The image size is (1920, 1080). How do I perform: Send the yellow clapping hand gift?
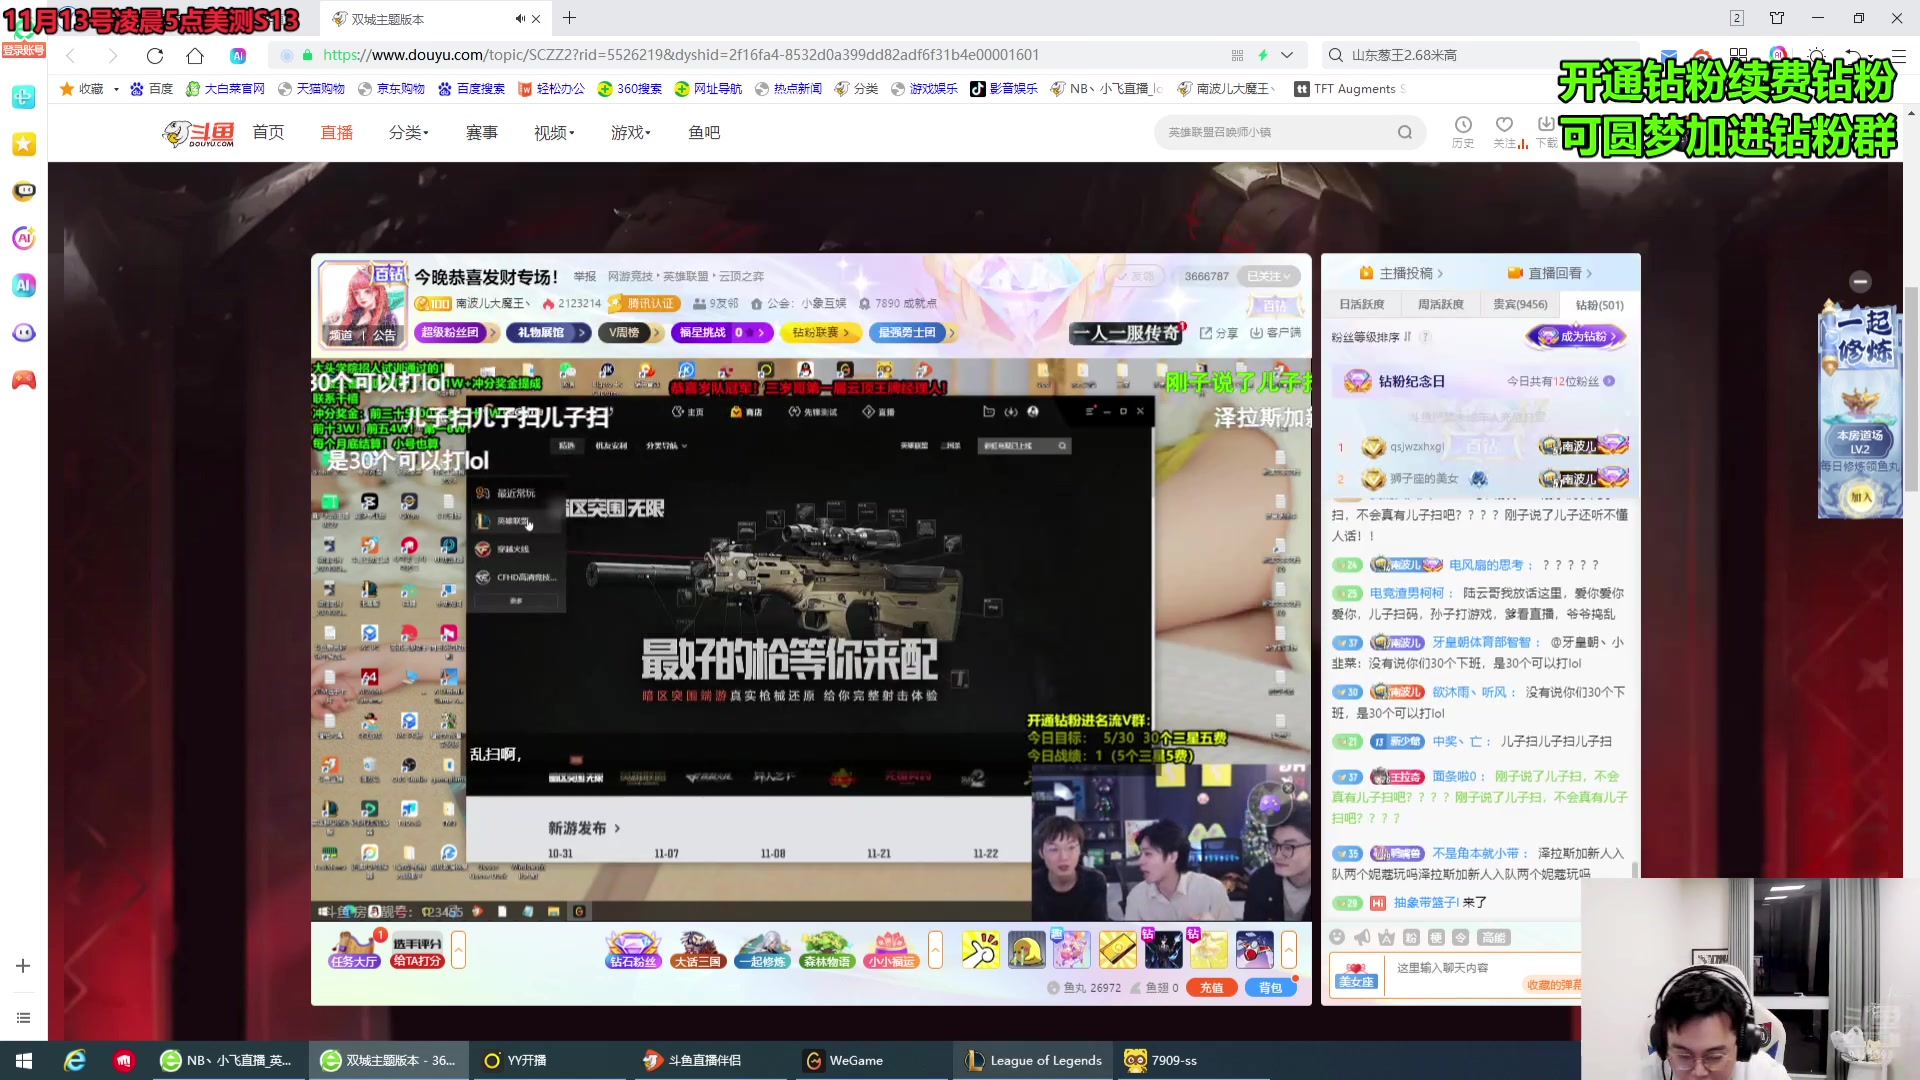pos(980,949)
